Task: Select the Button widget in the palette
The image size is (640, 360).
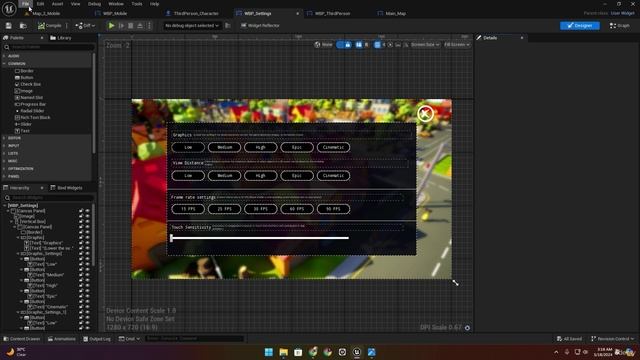Action: coord(24,78)
